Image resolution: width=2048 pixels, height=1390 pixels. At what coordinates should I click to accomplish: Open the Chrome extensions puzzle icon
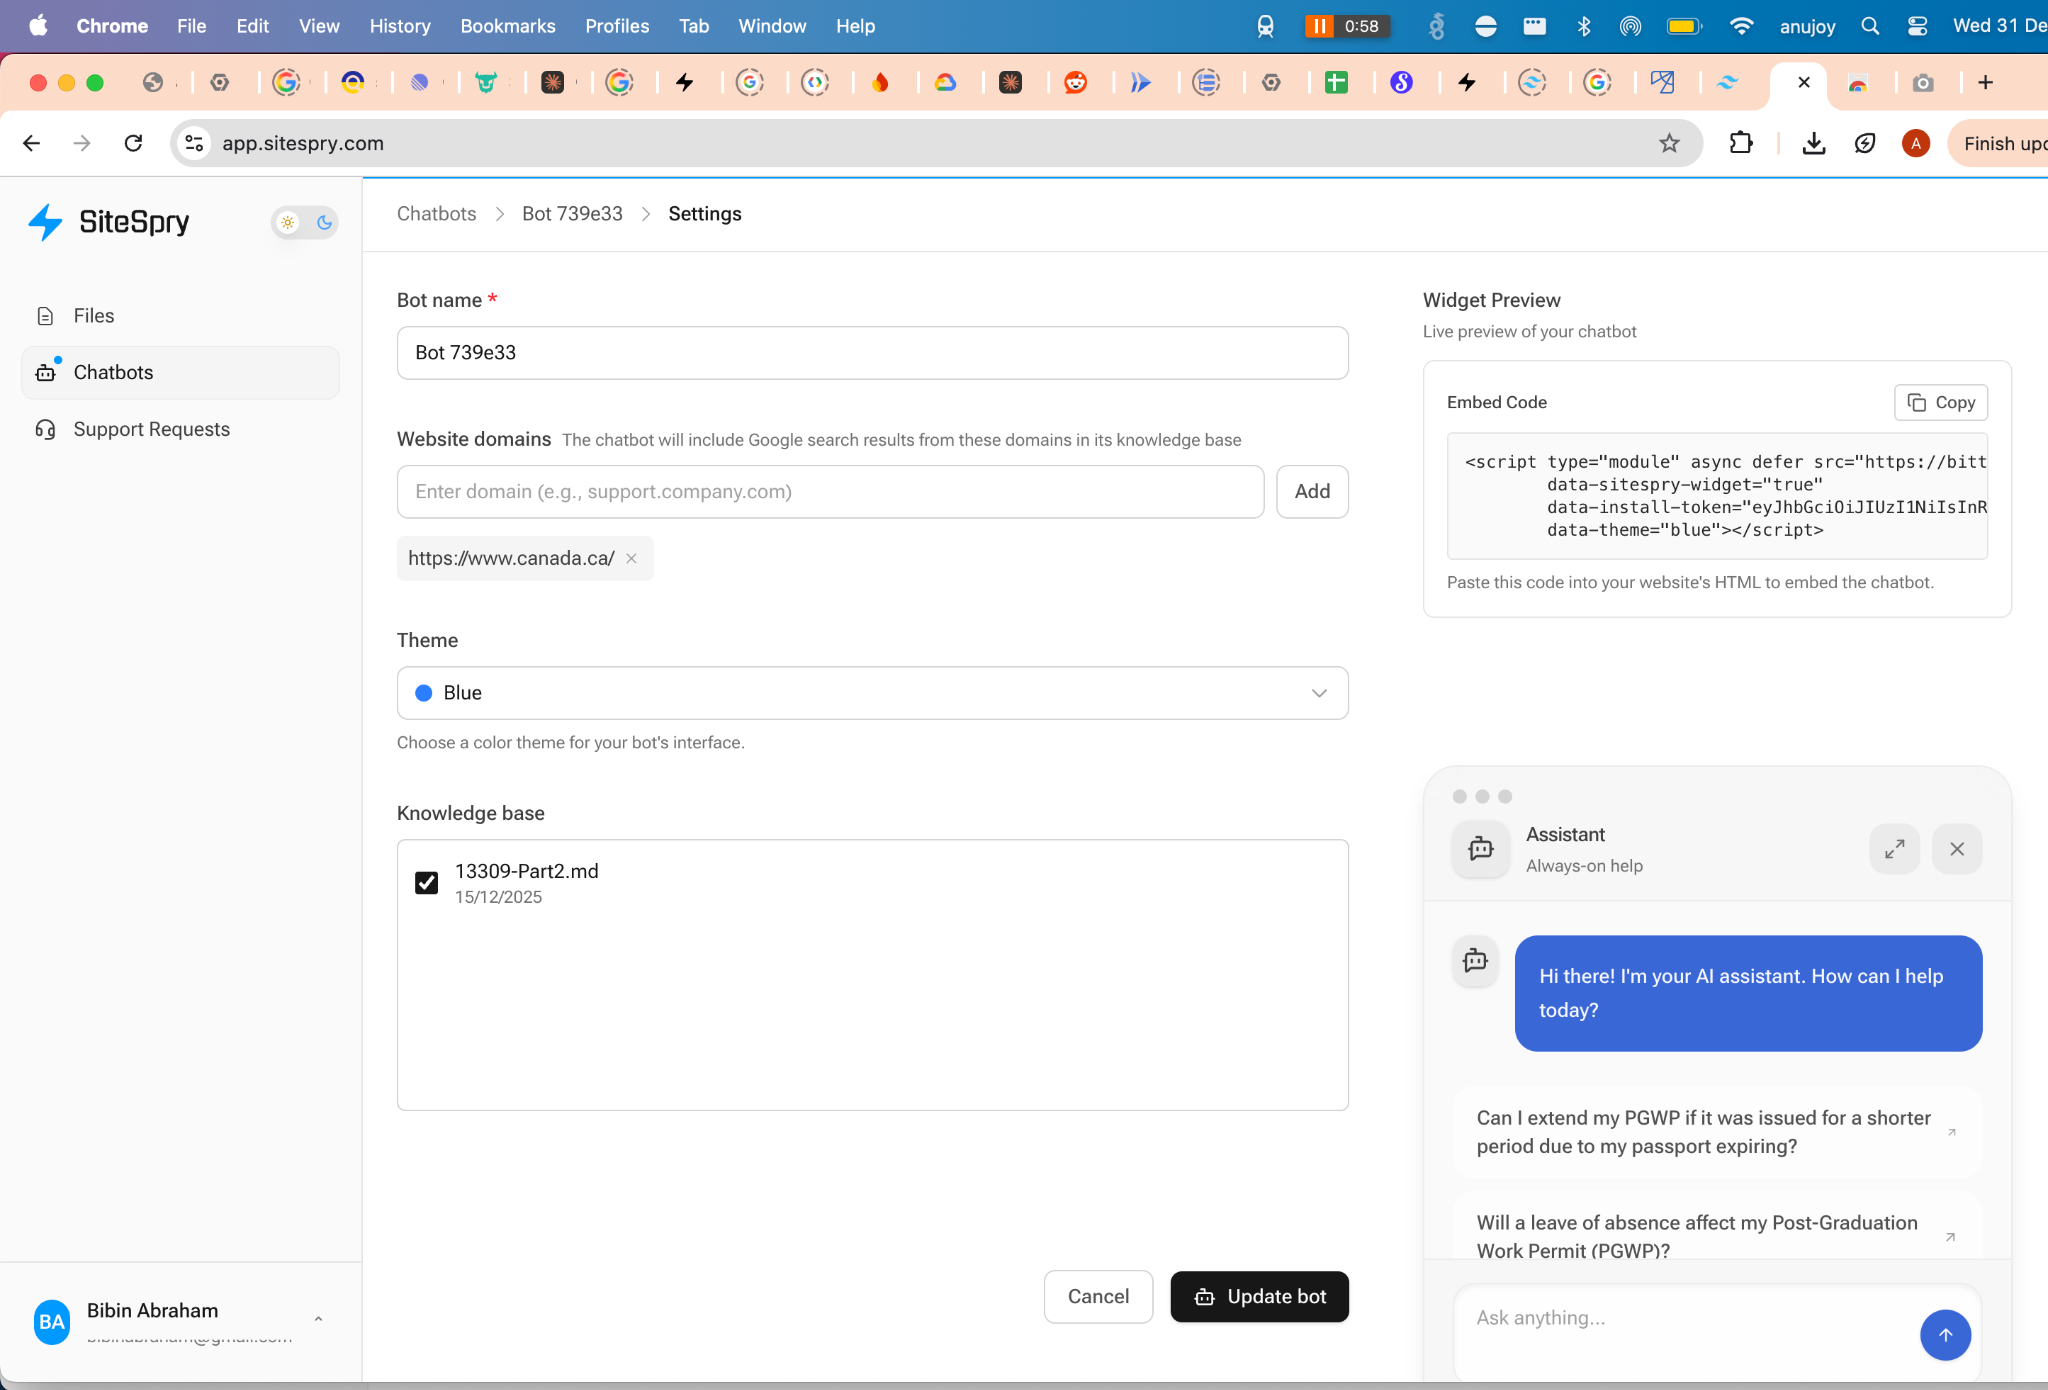tap(1740, 143)
